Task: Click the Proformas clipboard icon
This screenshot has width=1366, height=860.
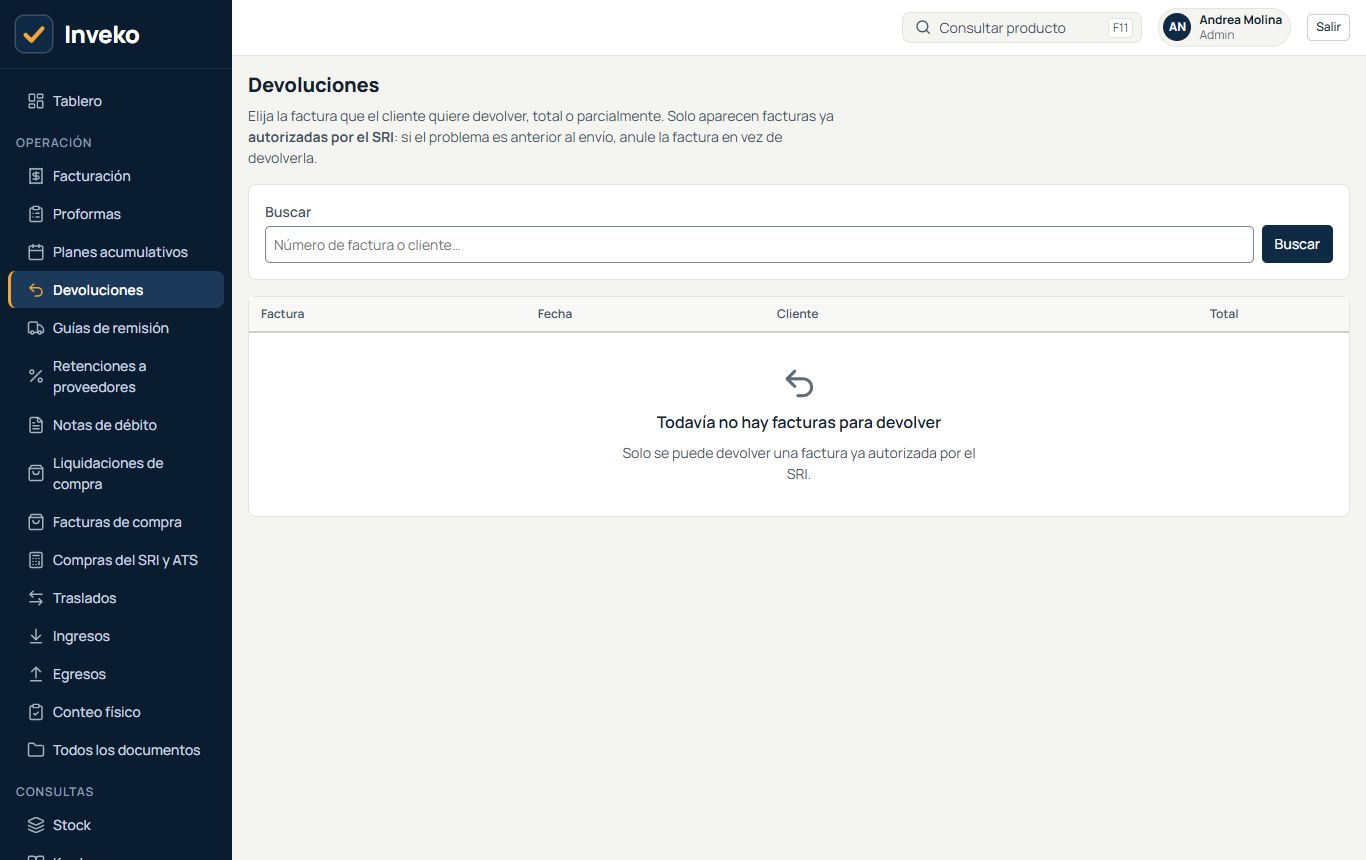Action: [x=36, y=214]
